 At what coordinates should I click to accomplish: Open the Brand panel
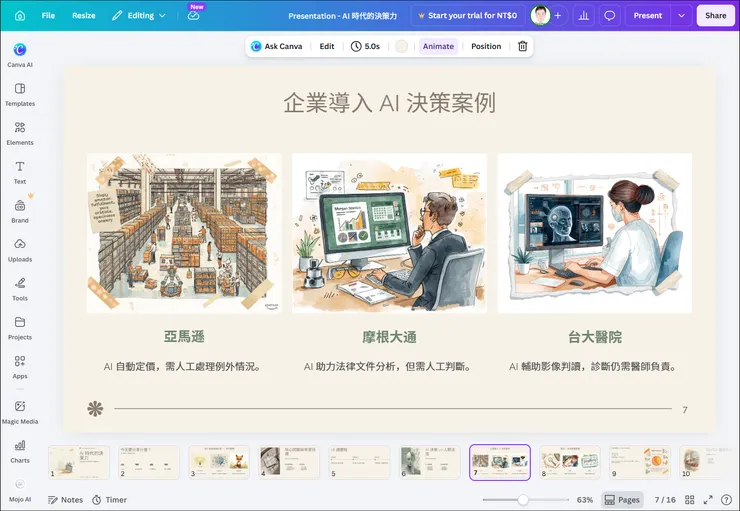(20, 211)
